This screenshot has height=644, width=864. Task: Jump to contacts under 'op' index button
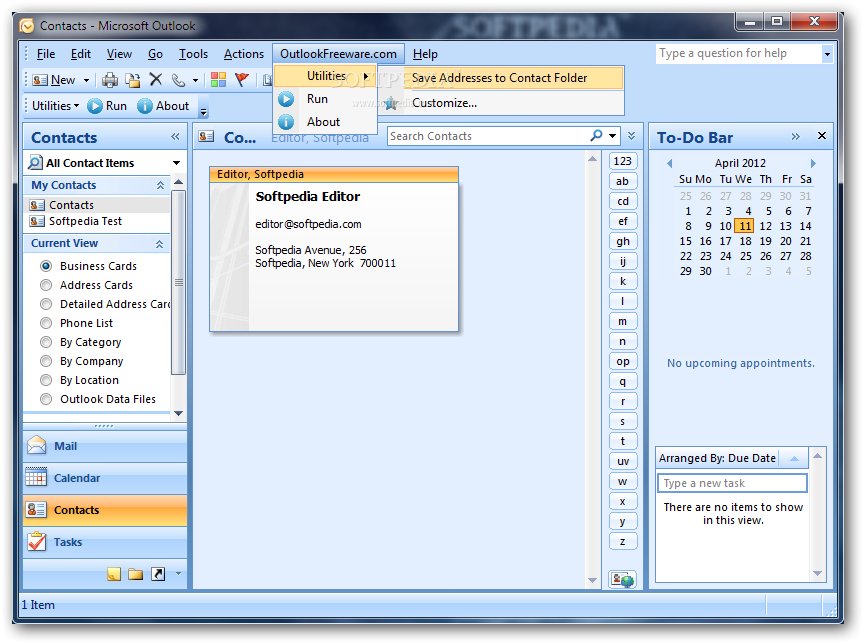(x=623, y=361)
